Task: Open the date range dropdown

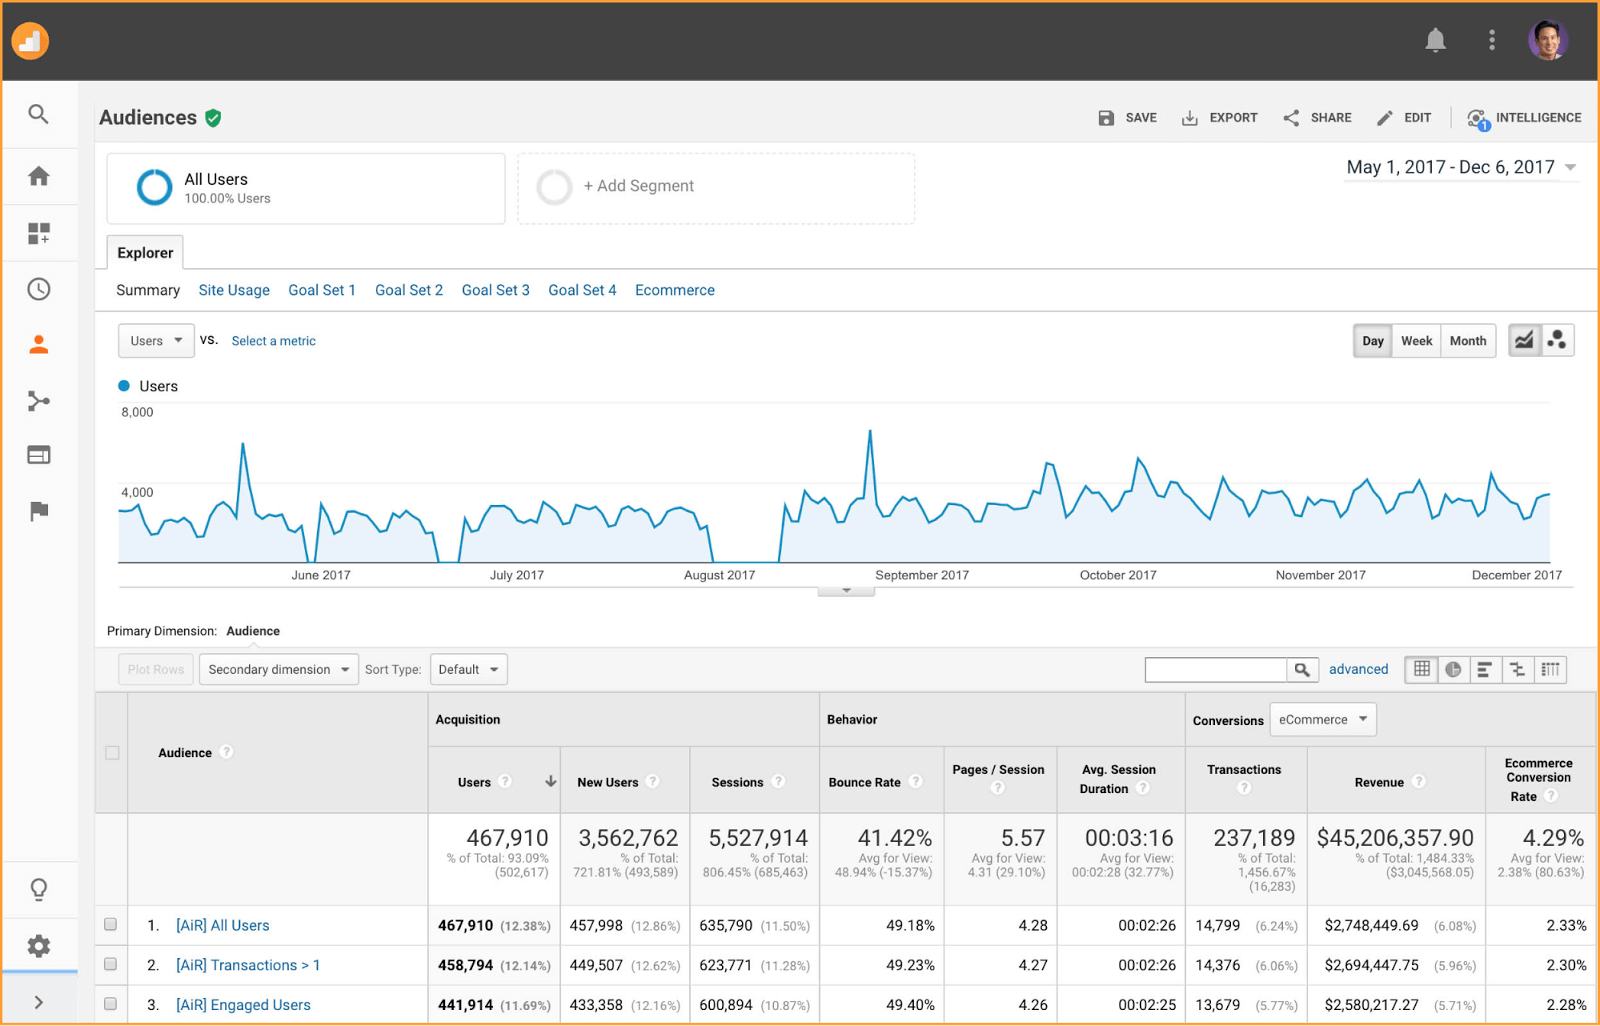Action: pos(1461,167)
